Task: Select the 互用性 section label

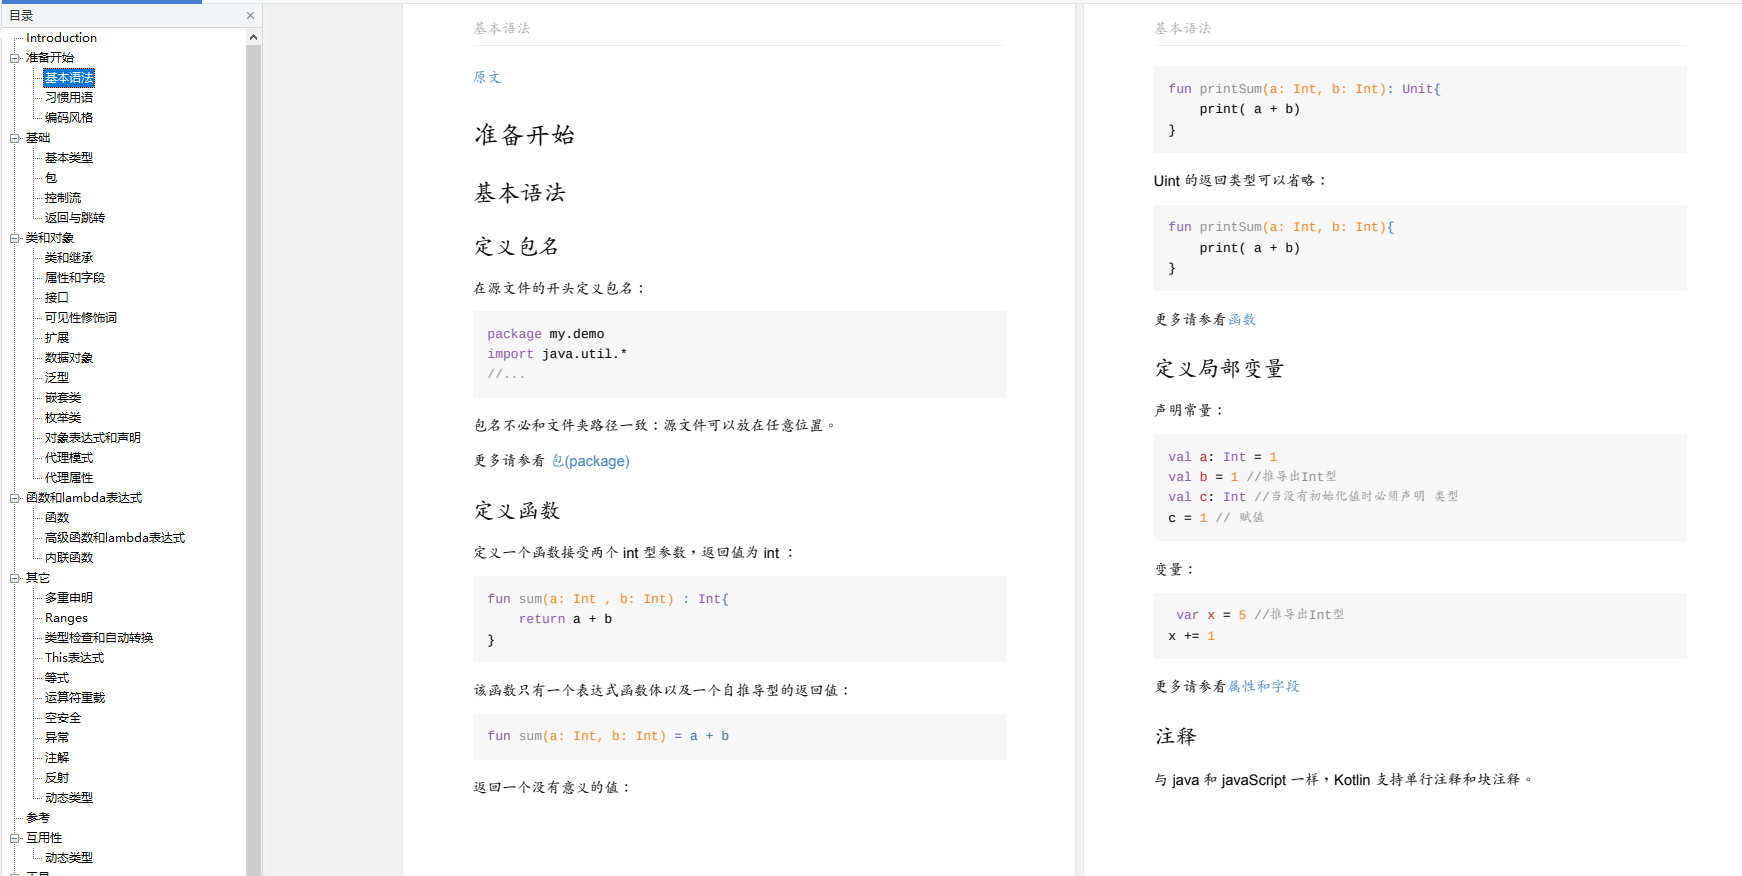Action: (44, 838)
